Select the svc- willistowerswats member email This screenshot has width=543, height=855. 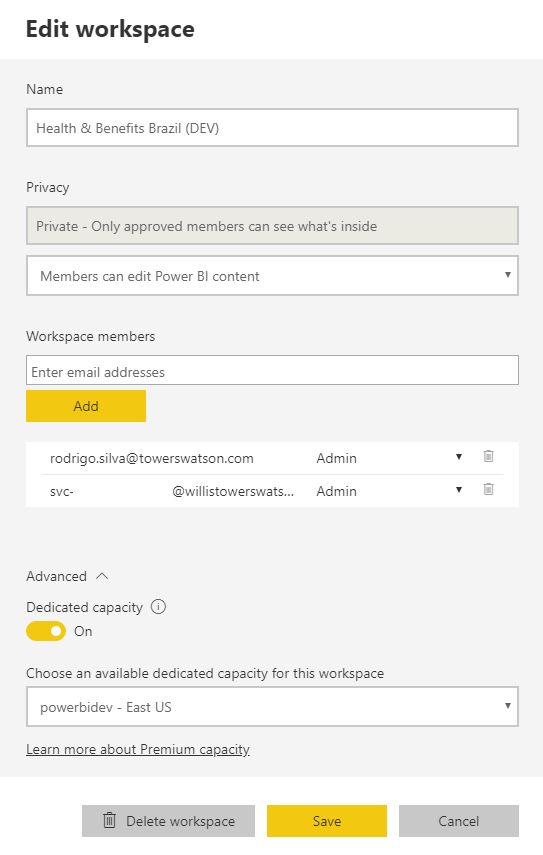click(172, 491)
